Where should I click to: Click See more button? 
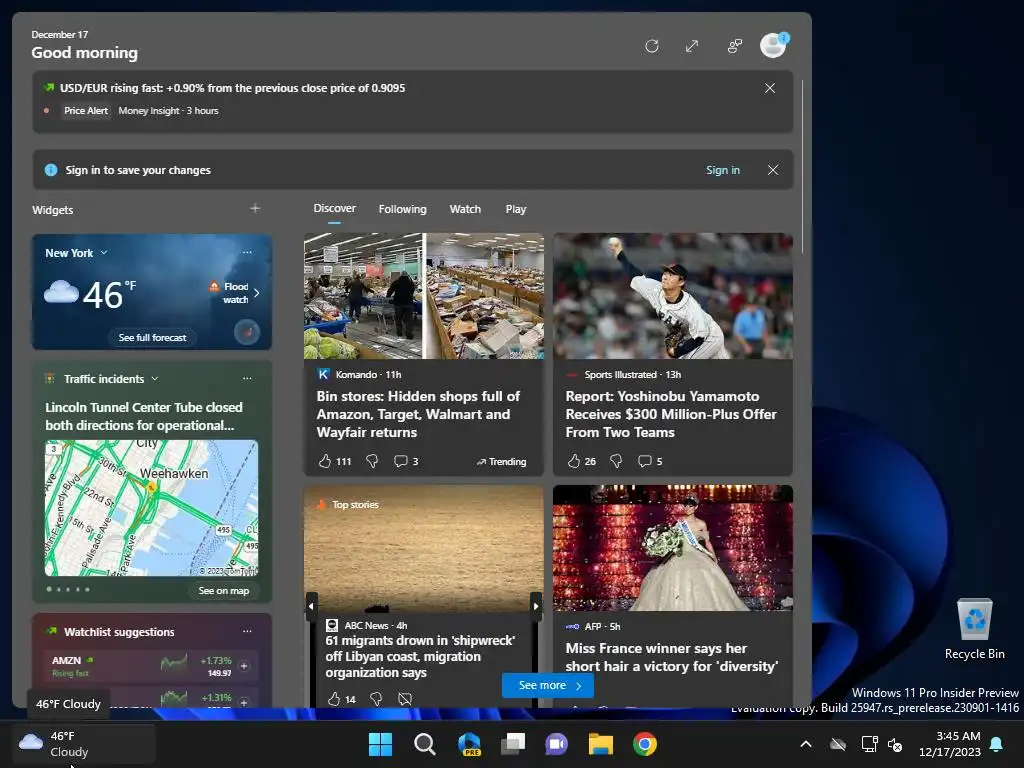tap(548, 685)
